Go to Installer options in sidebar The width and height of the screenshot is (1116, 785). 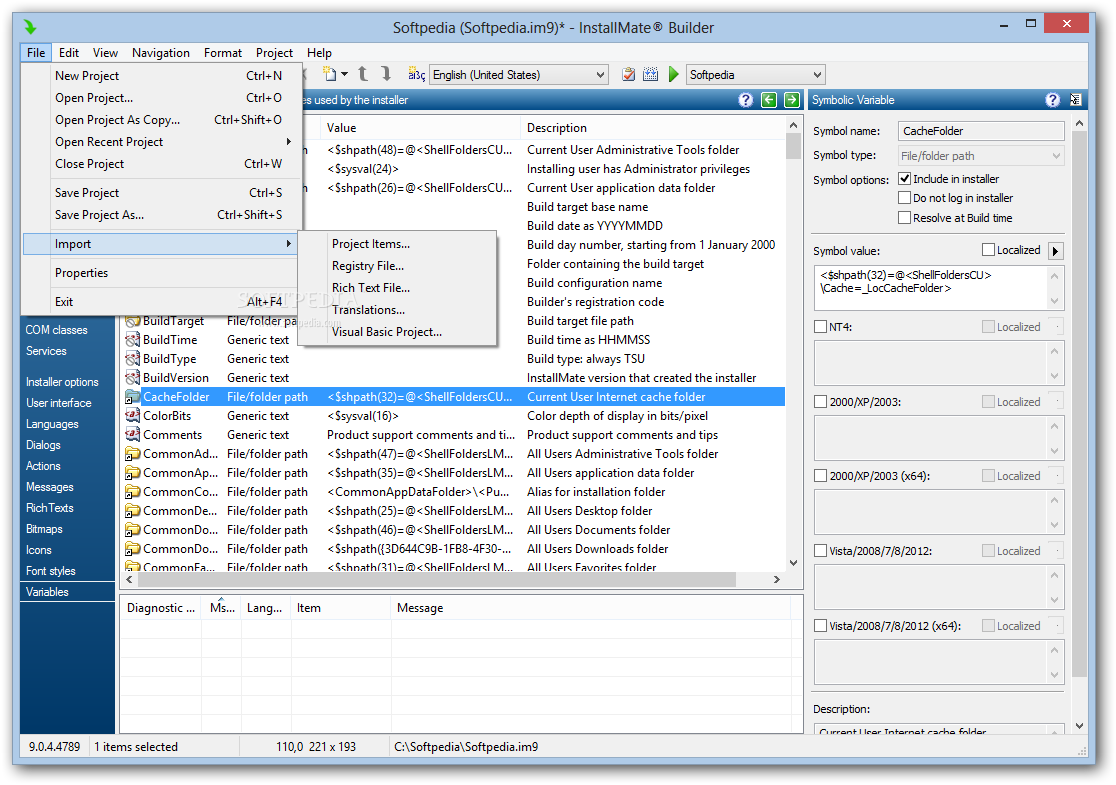pos(63,382)
